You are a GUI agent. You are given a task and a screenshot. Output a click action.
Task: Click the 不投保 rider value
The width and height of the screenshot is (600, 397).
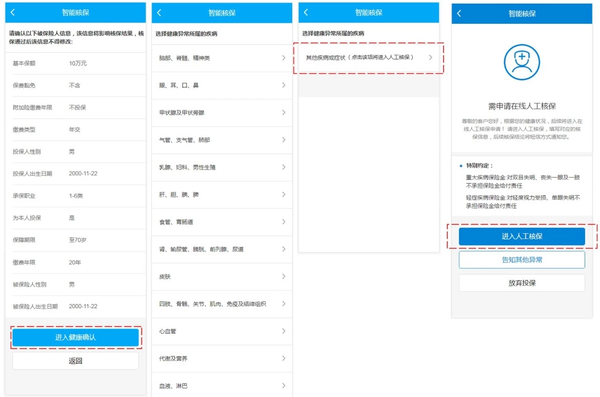click(x=77, y=107)
